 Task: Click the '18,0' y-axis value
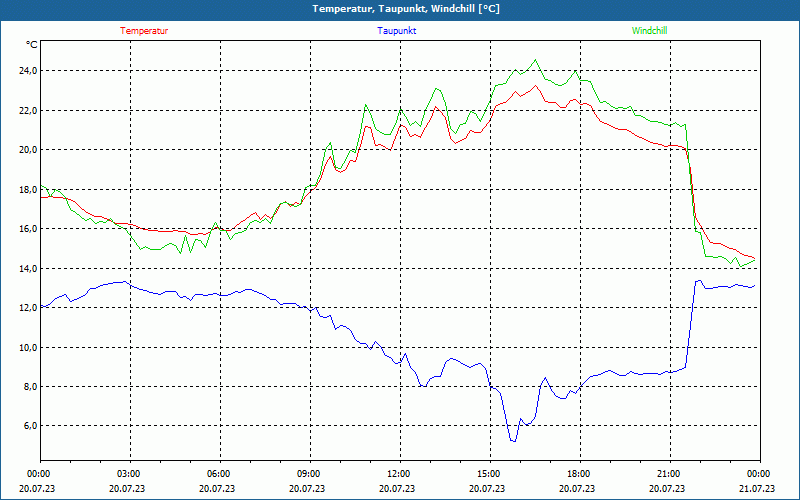point(28,190)
